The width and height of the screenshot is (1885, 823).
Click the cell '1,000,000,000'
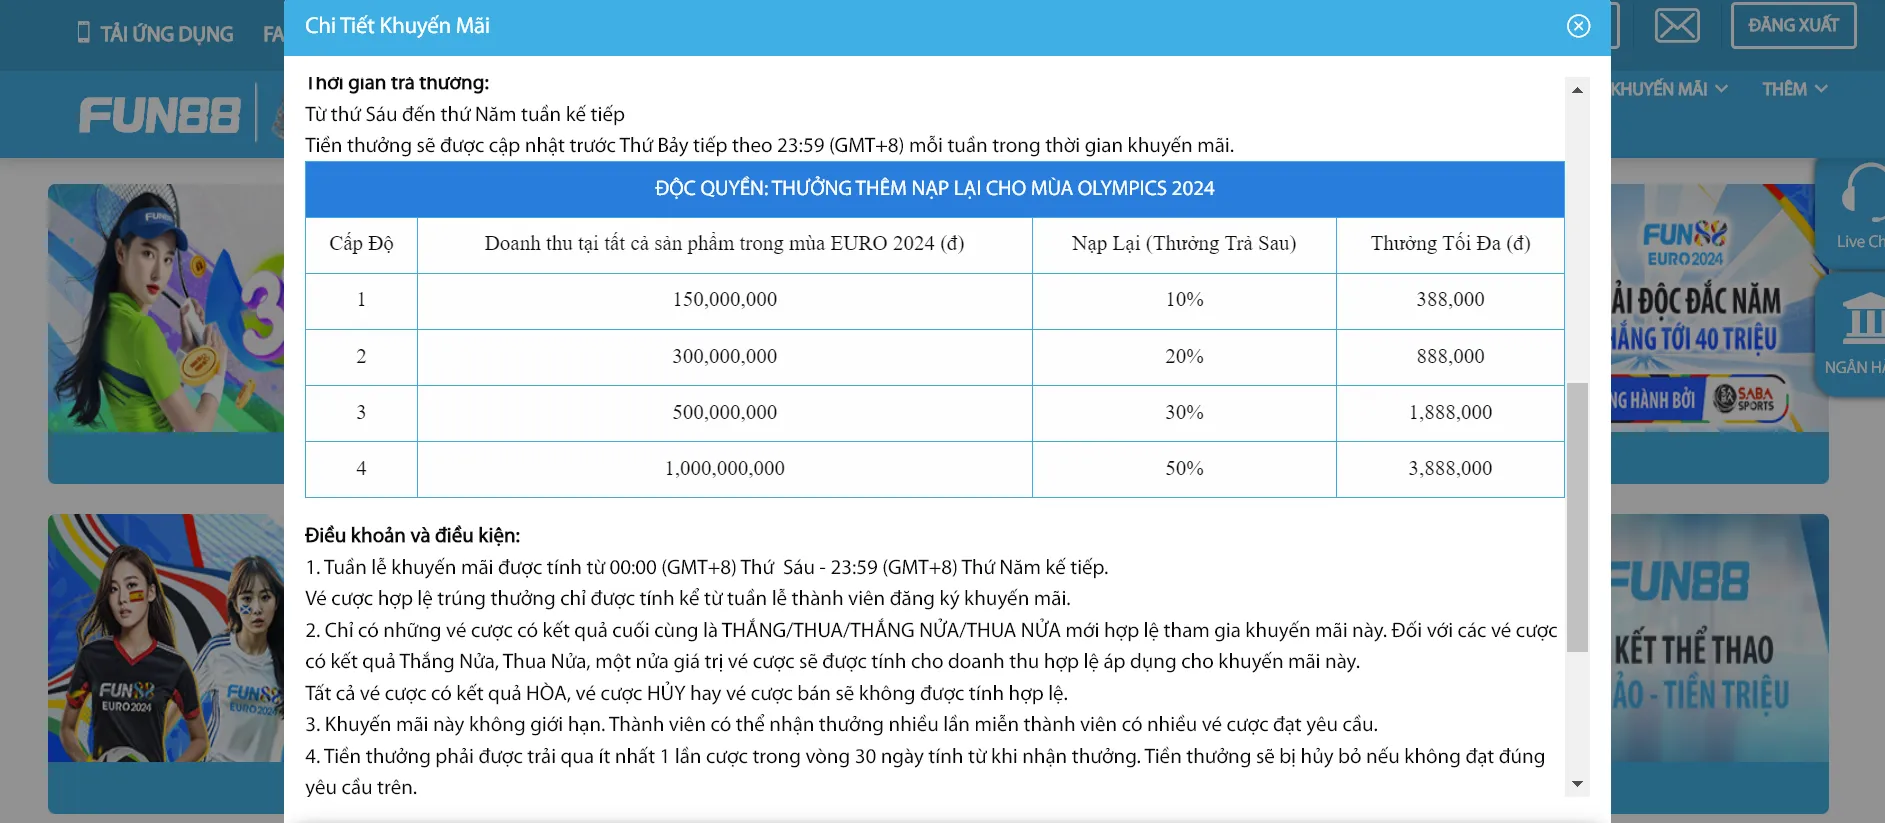(x=725, y=469)
